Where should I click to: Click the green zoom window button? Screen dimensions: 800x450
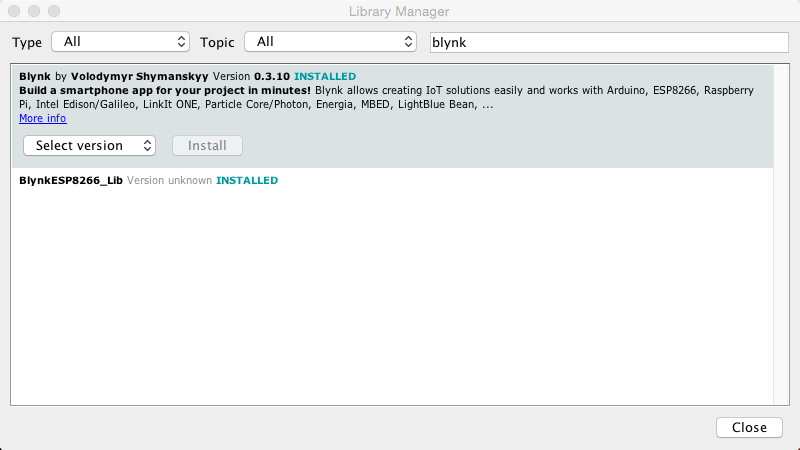[x=54, y=11]
